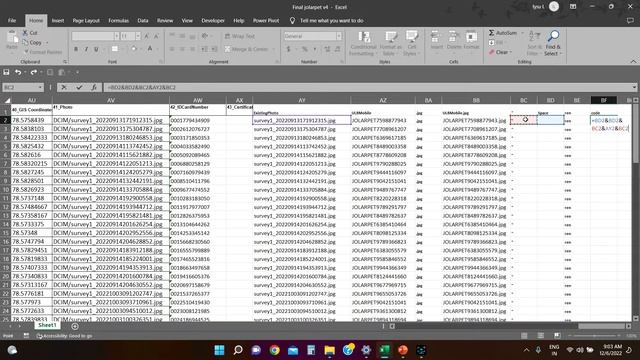The height and width of the screenshot is (360, 640).
Task: Open the Name Box dropdown
Action: [x=40, y=87]
